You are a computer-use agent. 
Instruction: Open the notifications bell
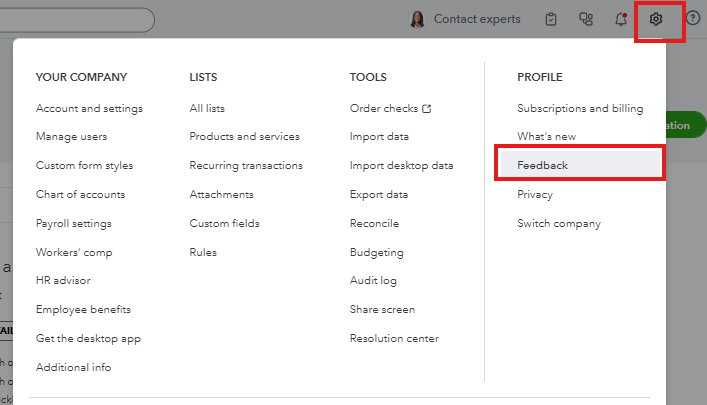(x=621, y=19)
